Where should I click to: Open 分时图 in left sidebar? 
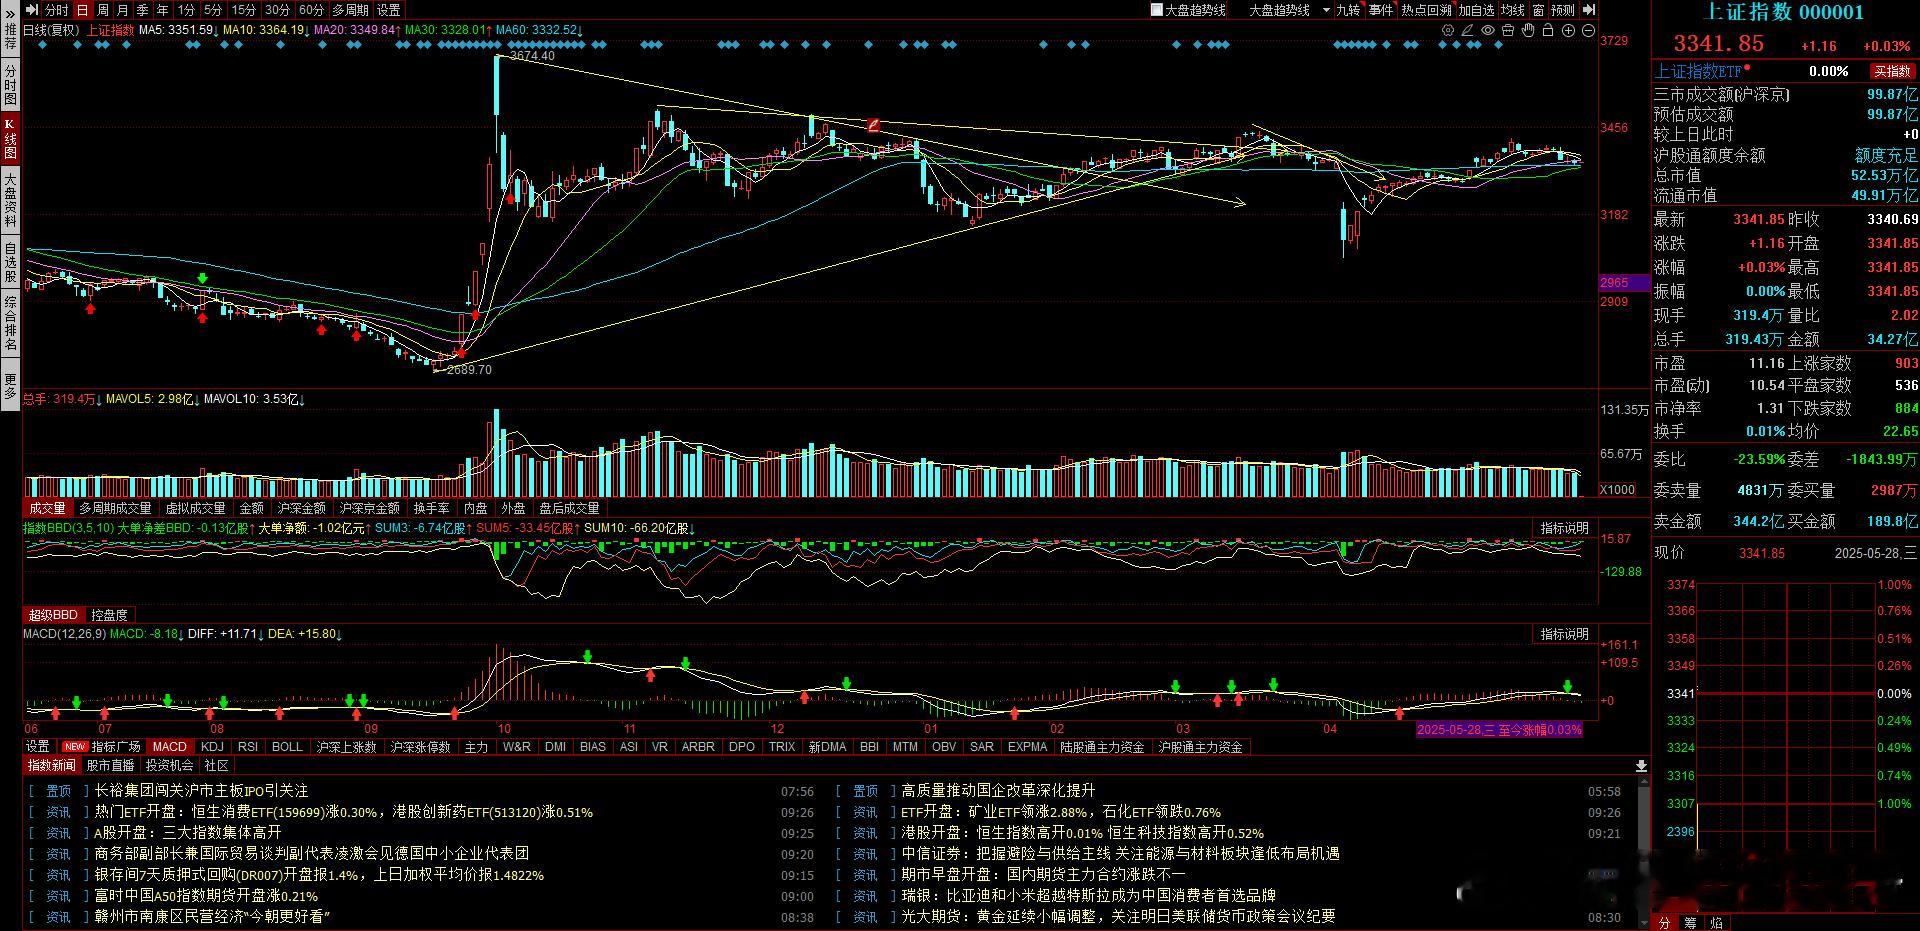pos(10,85)
